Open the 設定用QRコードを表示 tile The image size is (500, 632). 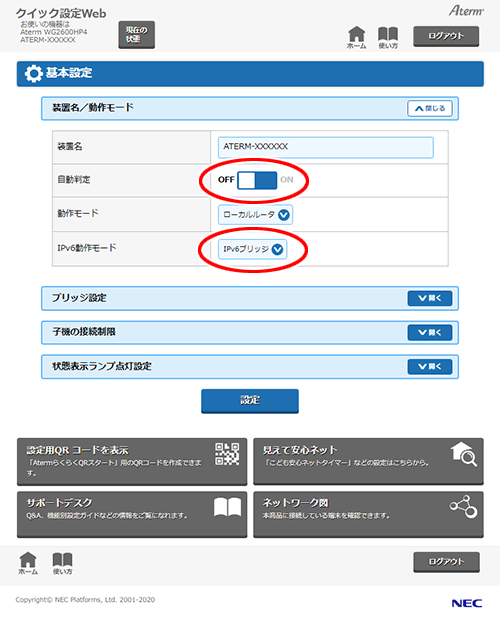point(132,462)
